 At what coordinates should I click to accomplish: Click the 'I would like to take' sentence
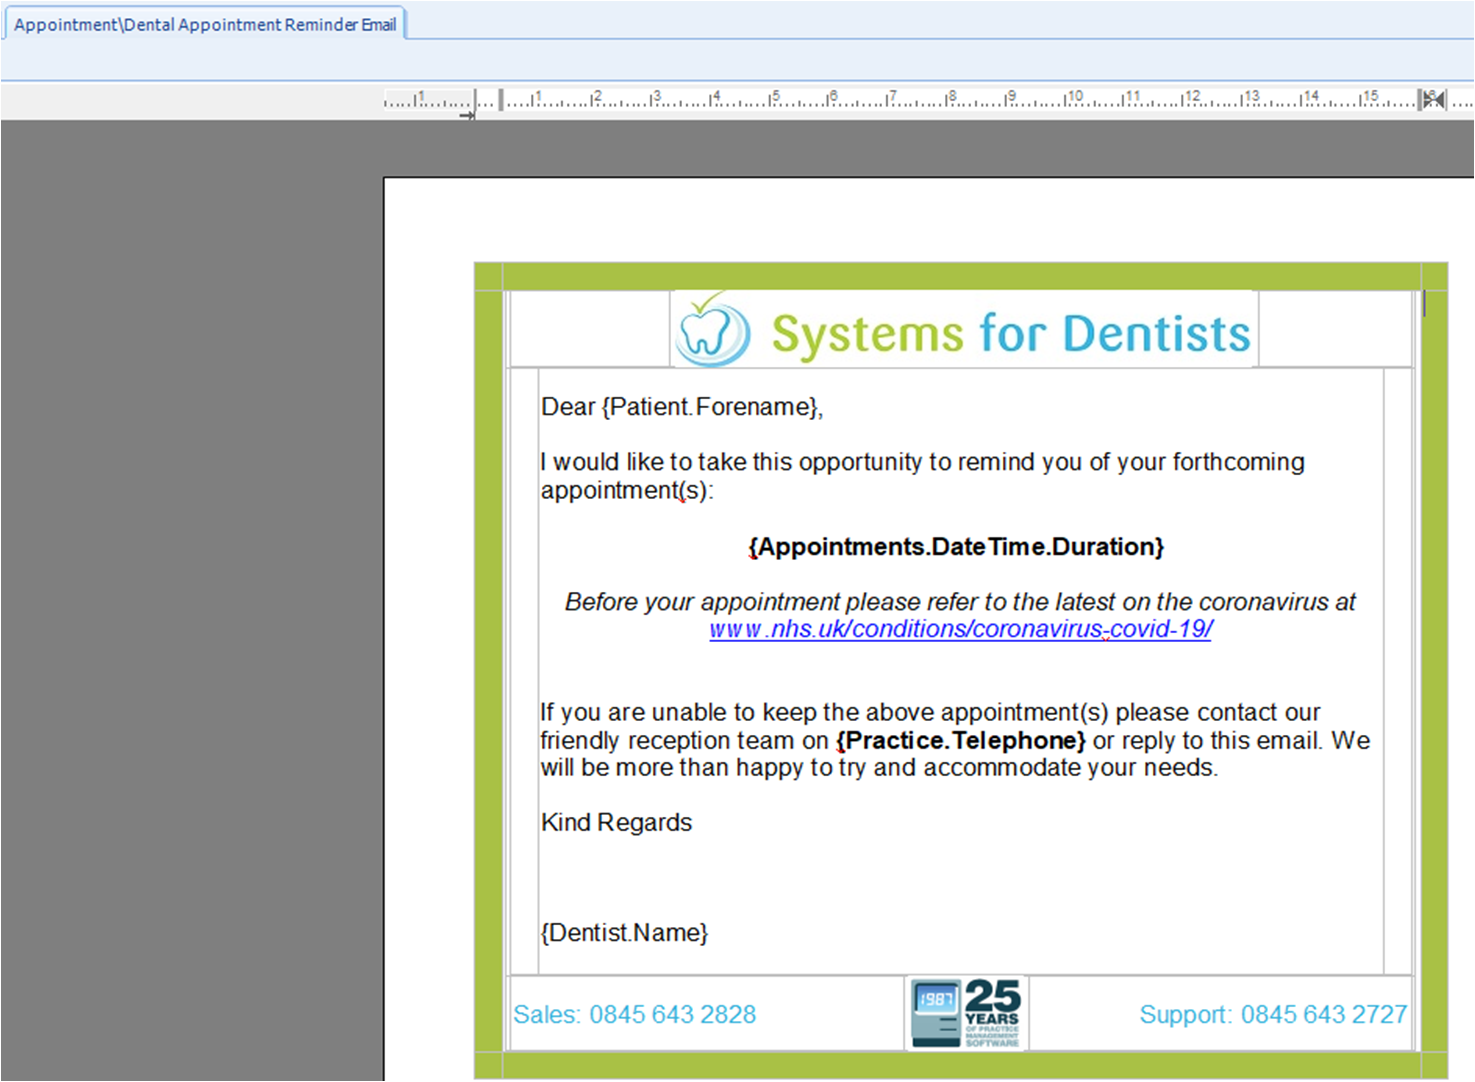(x=922, y=462)
